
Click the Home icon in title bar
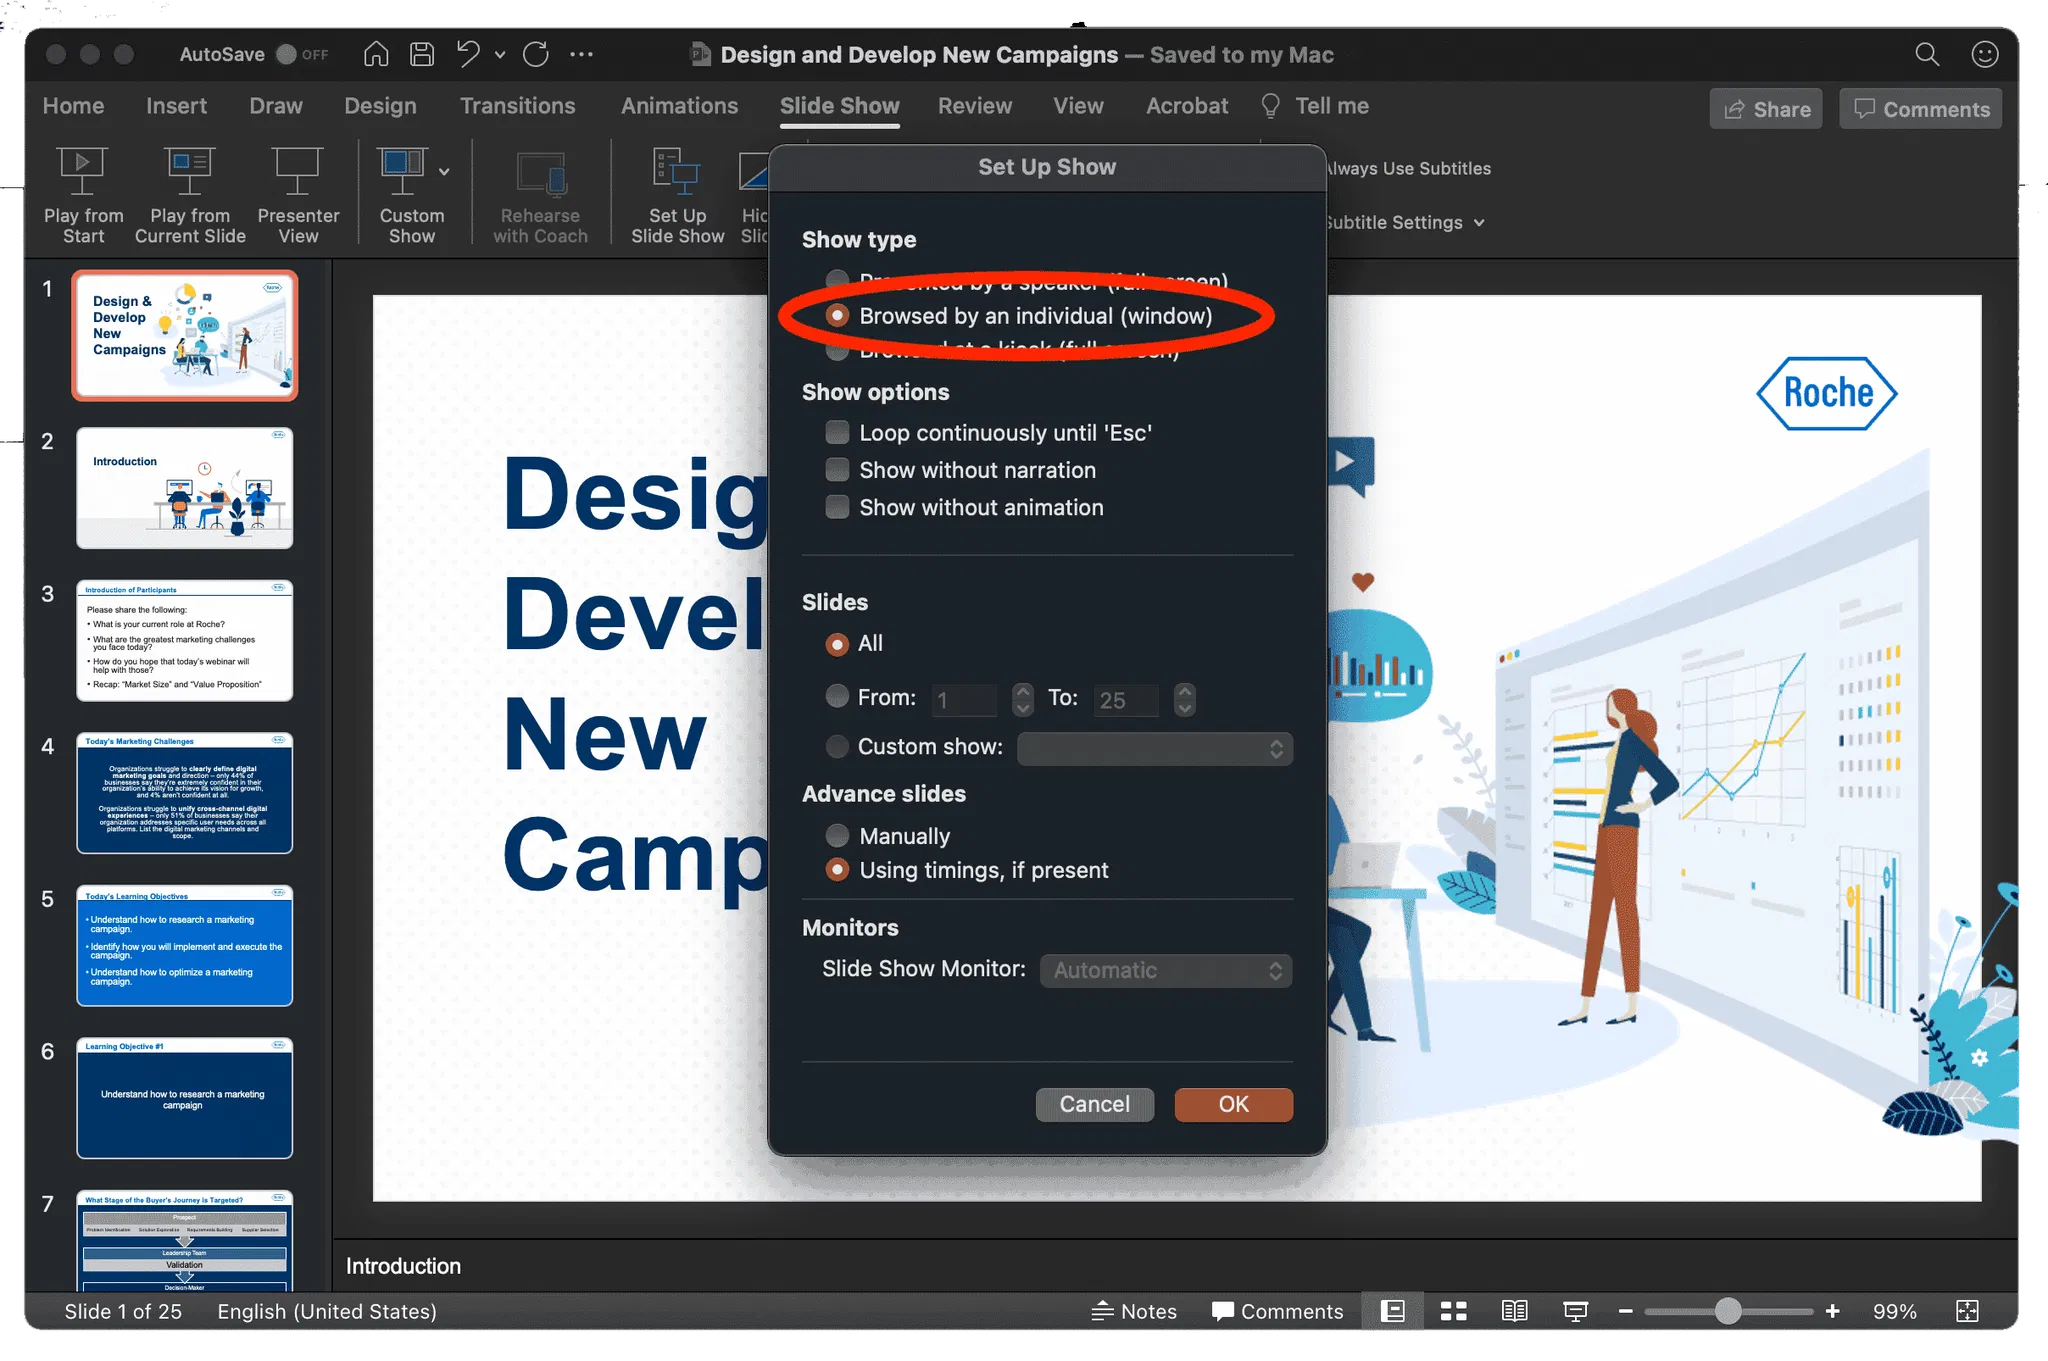376,54
